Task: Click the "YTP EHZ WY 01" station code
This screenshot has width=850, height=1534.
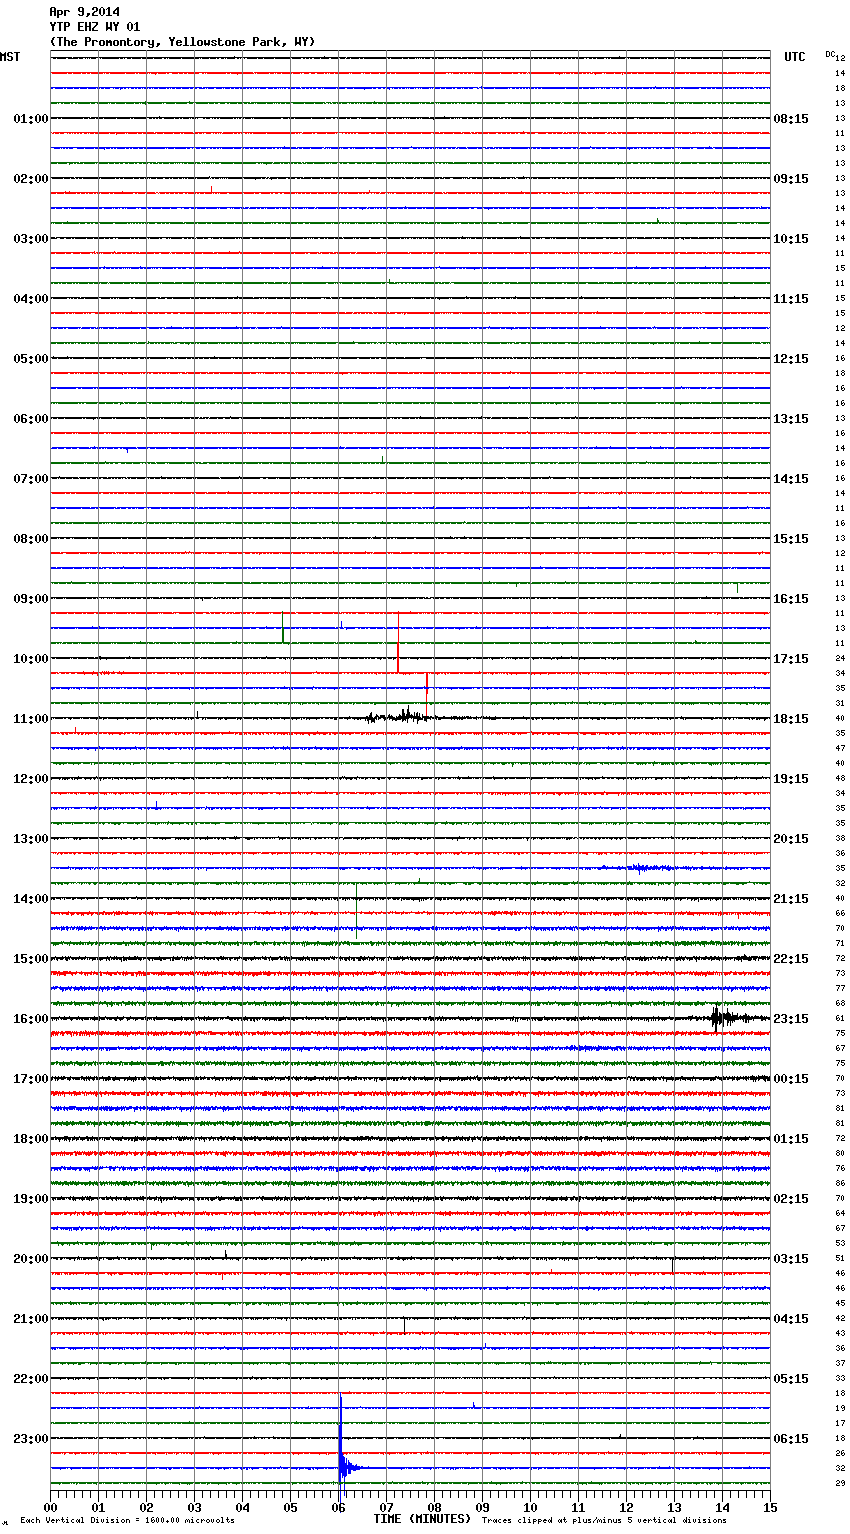Action: click(95, 27)
